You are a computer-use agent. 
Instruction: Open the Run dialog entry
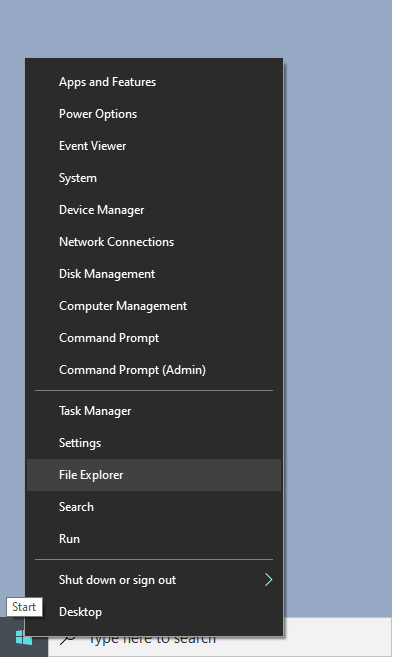(x=154, y=539)
